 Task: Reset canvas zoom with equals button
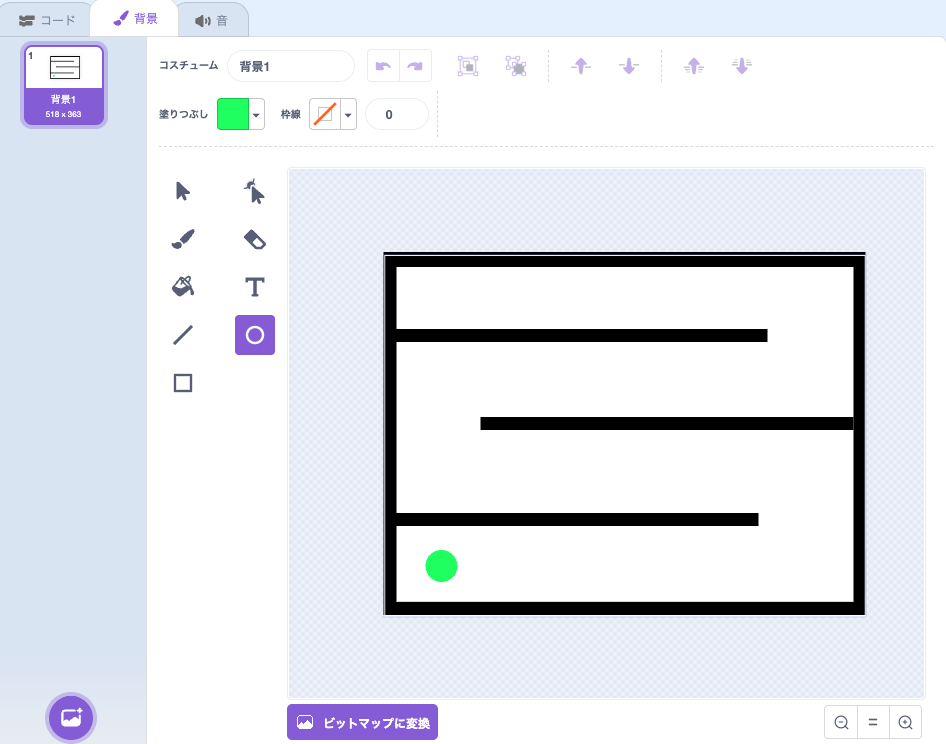(x=873, y=722)
